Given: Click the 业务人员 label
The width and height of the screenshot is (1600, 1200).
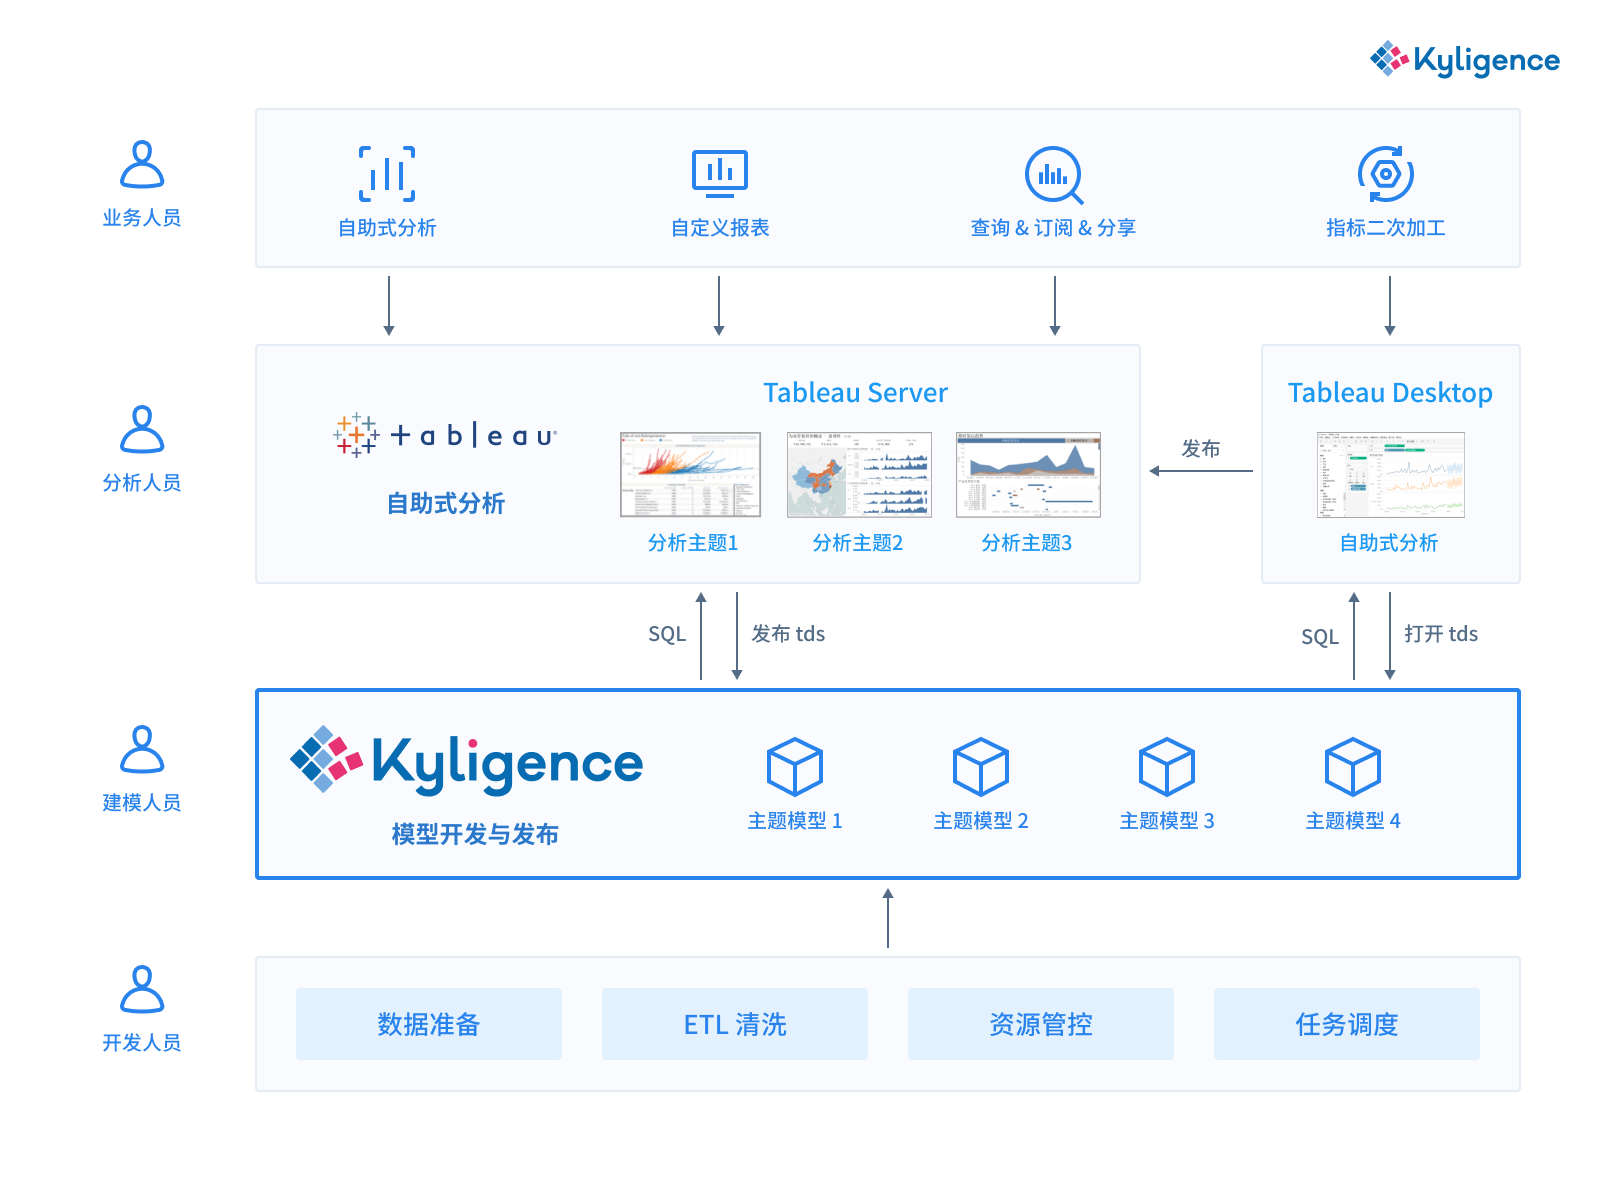Looking at the screenshot, I should 142,218.
